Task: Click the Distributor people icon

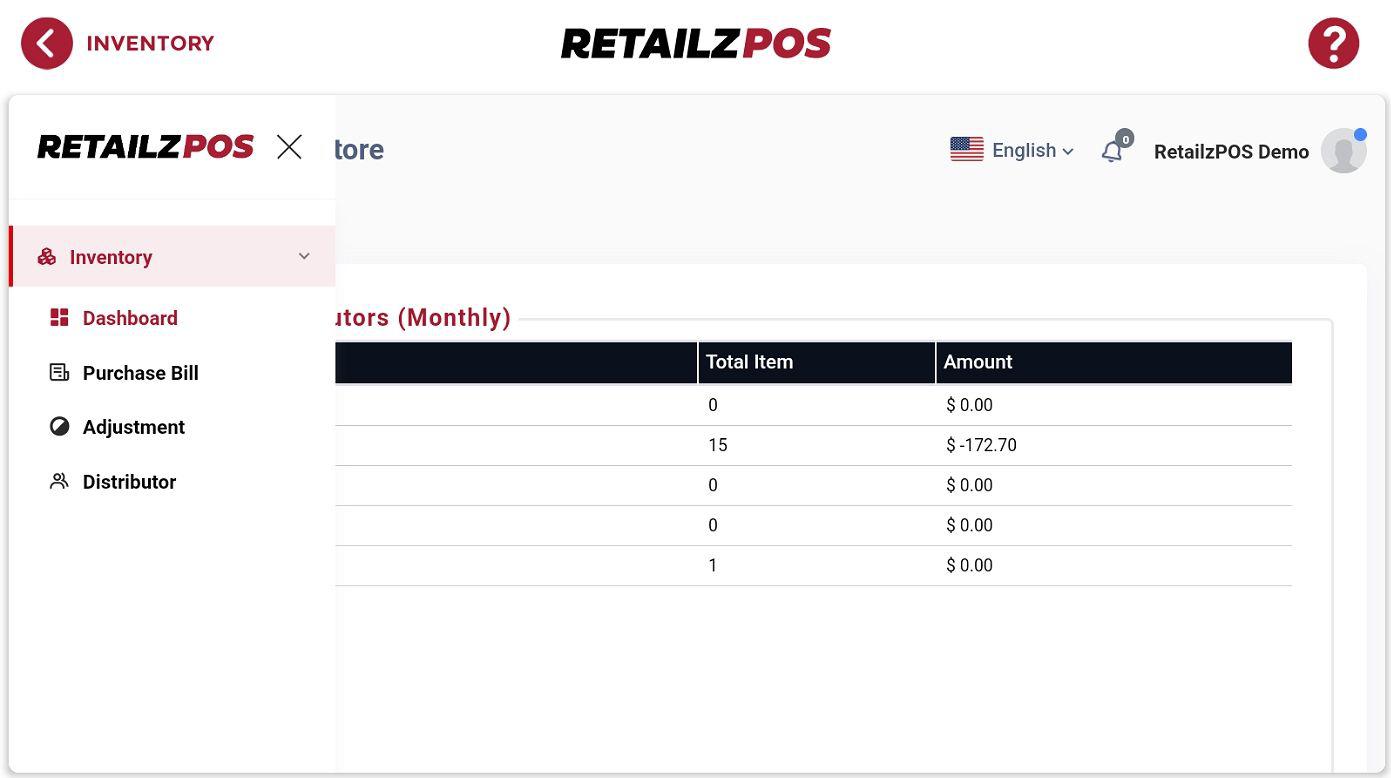Action: click(x=59, y=482)
